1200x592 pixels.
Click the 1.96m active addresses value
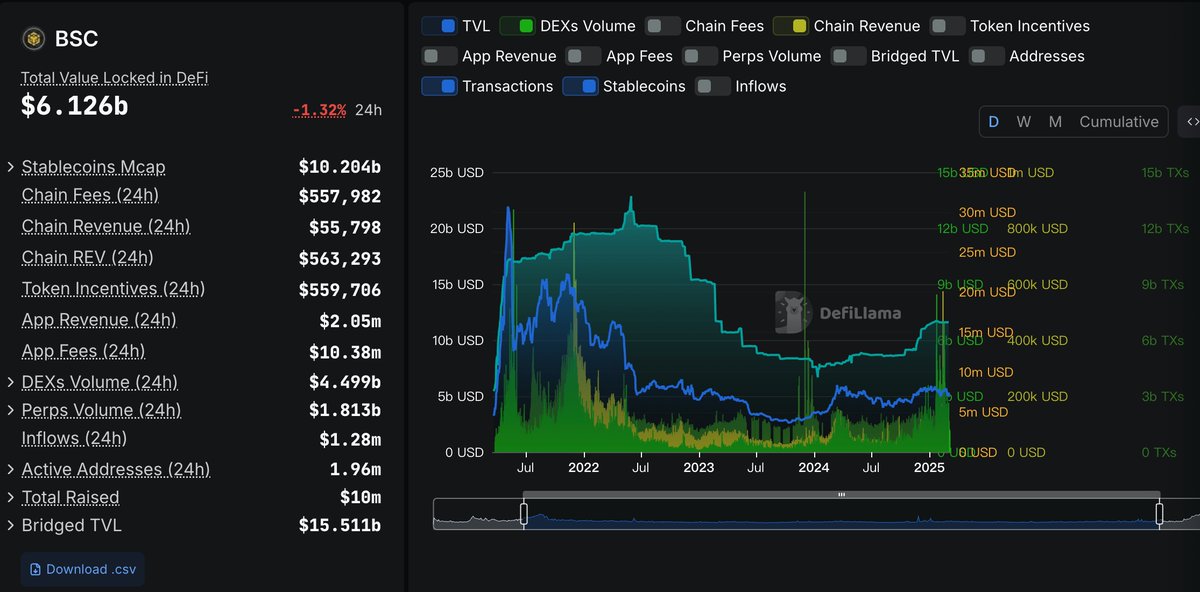pyautogui.click(x=355, y=469)
